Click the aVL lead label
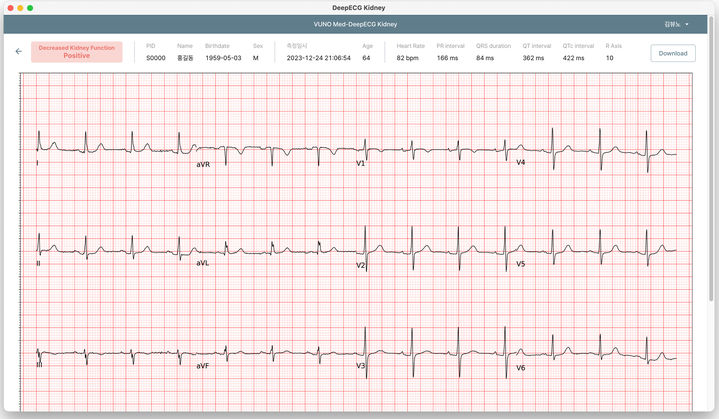 202,263
